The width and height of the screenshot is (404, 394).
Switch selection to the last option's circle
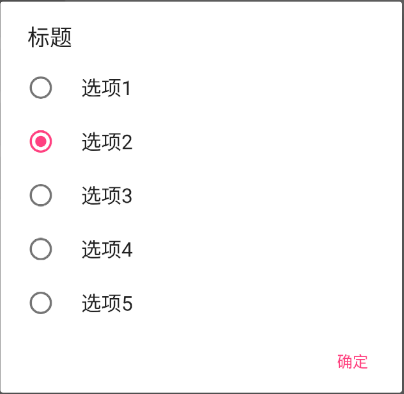[x=41, y=303]
